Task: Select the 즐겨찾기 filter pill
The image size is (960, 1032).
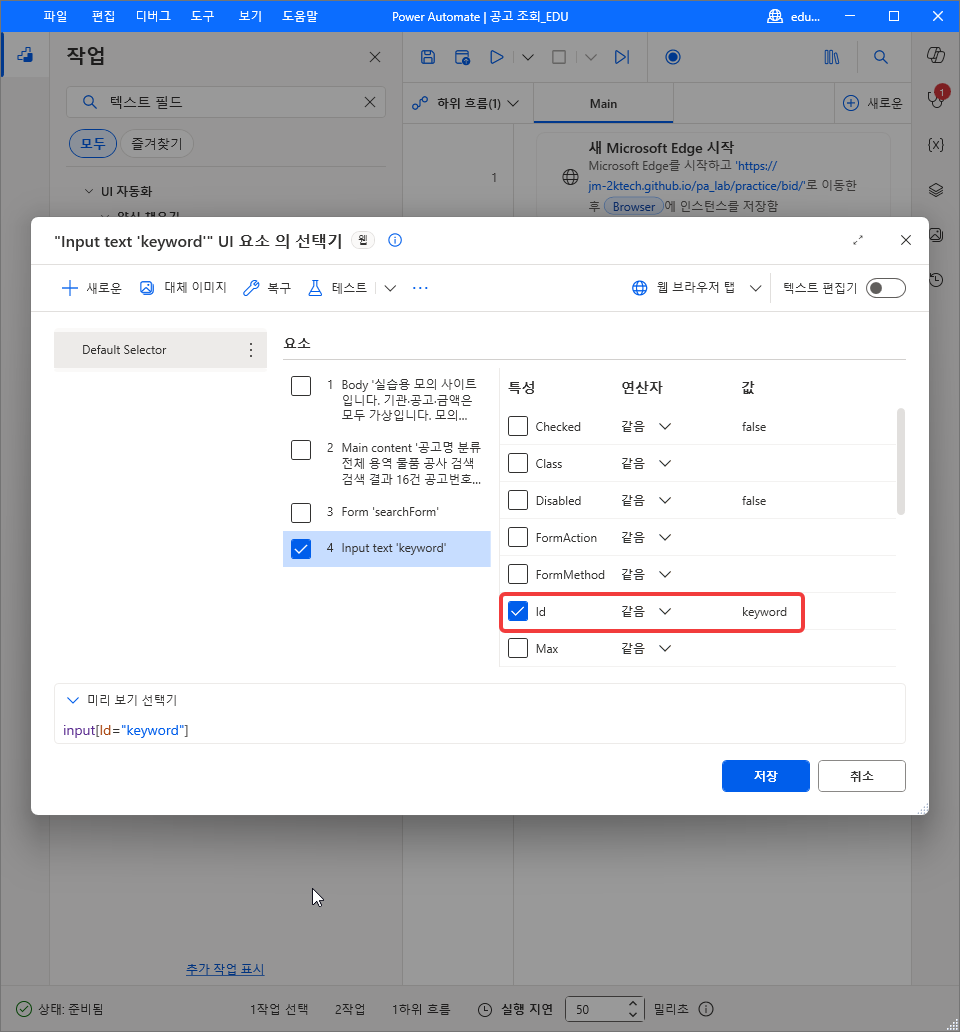Action: (157, 143)
